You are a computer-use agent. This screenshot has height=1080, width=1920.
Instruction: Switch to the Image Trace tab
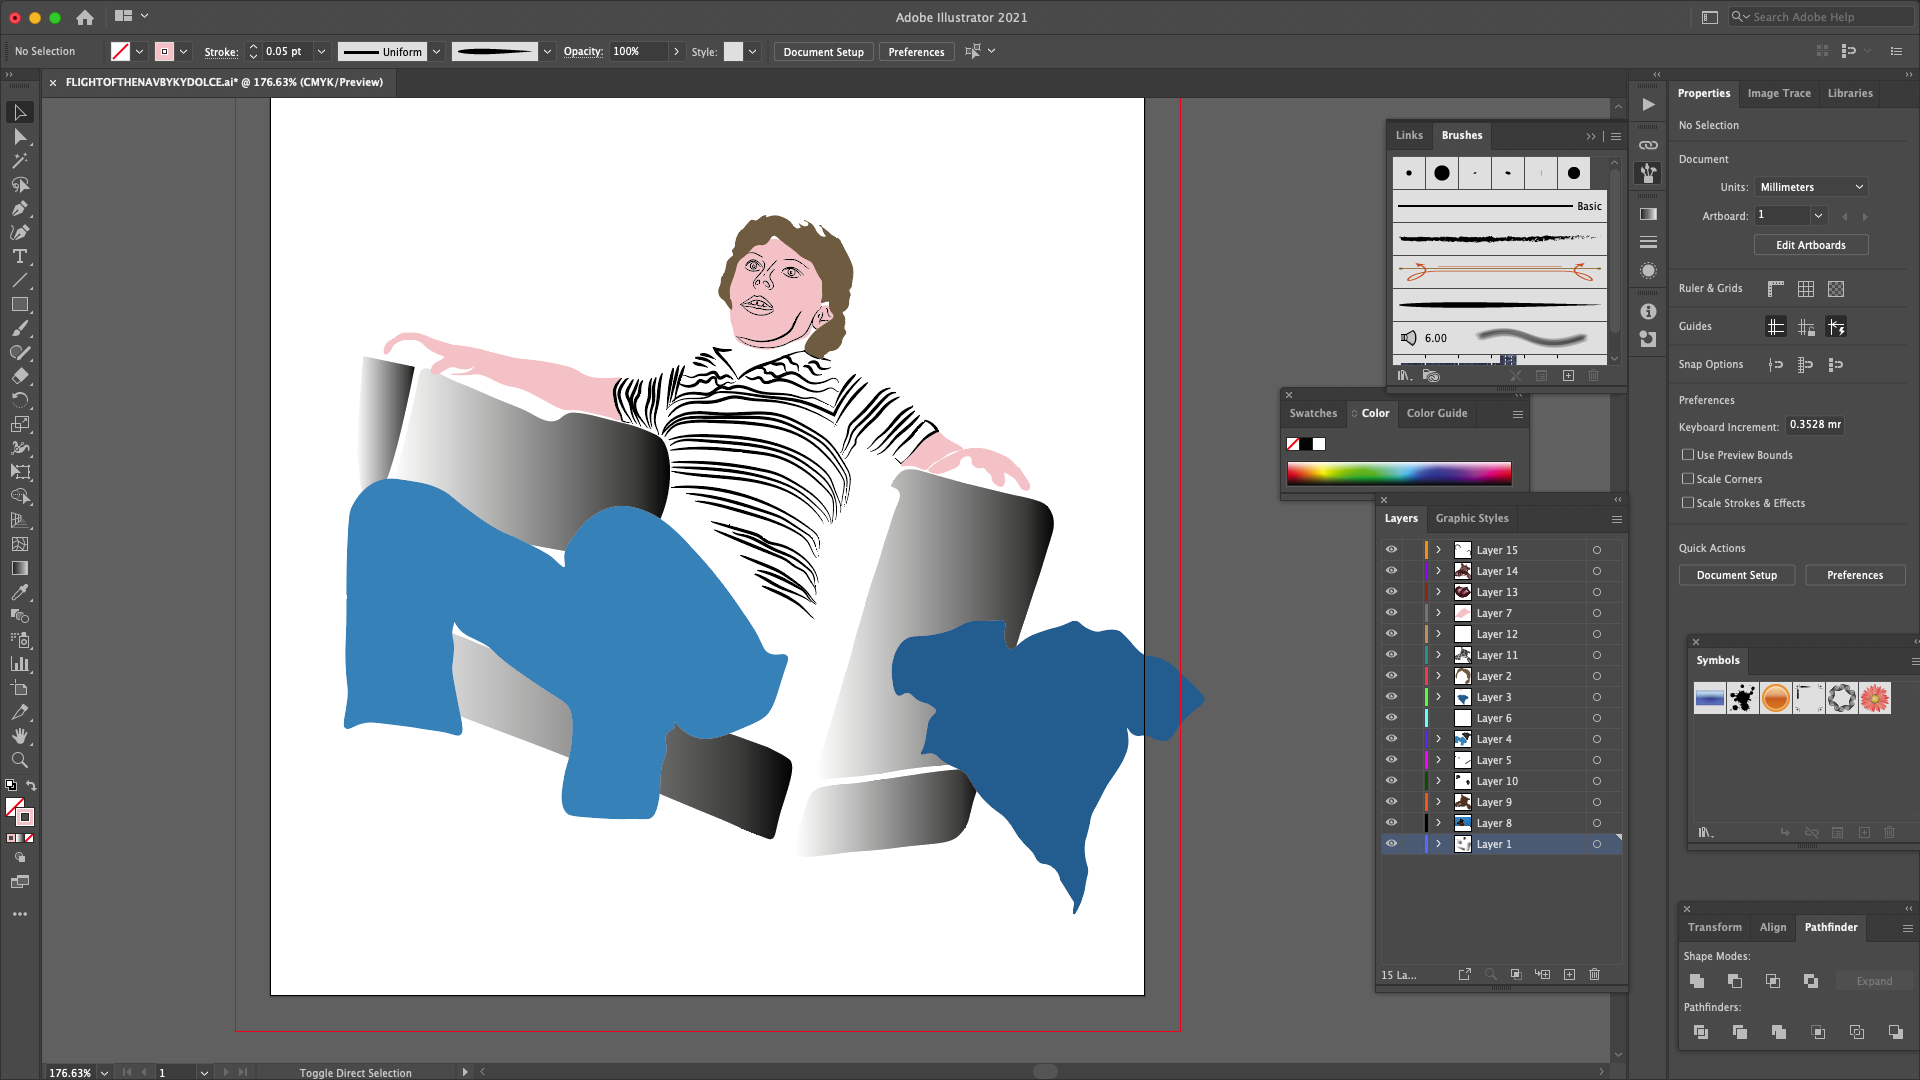[1779, 93]
